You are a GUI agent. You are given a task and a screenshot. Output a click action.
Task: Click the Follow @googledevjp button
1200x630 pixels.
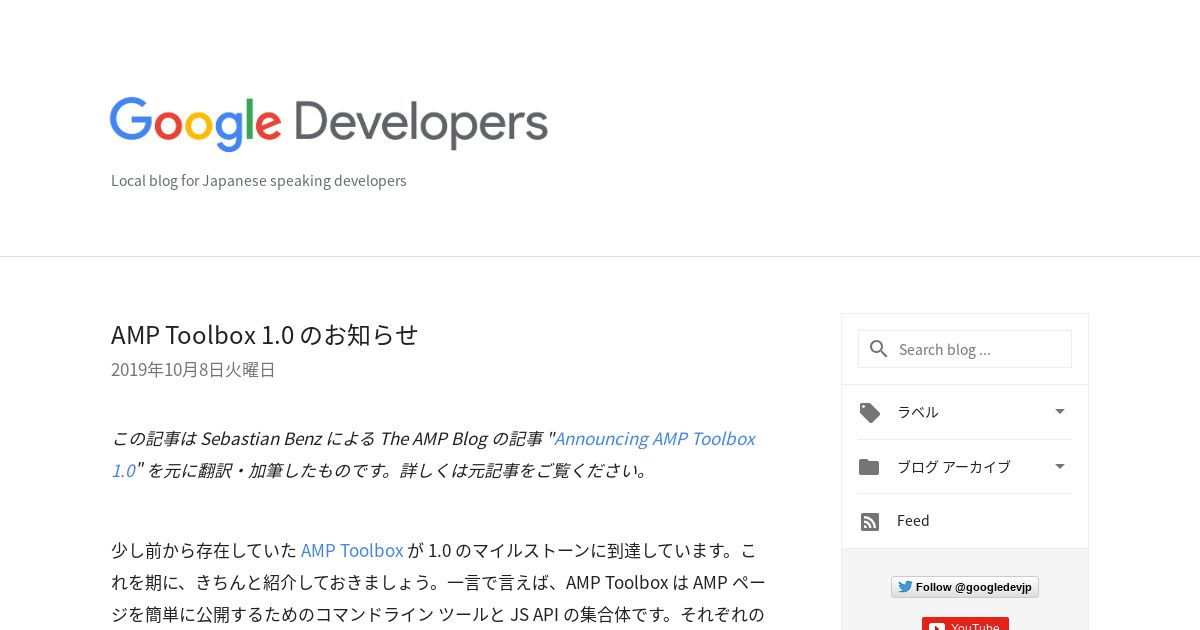(965, 587)
